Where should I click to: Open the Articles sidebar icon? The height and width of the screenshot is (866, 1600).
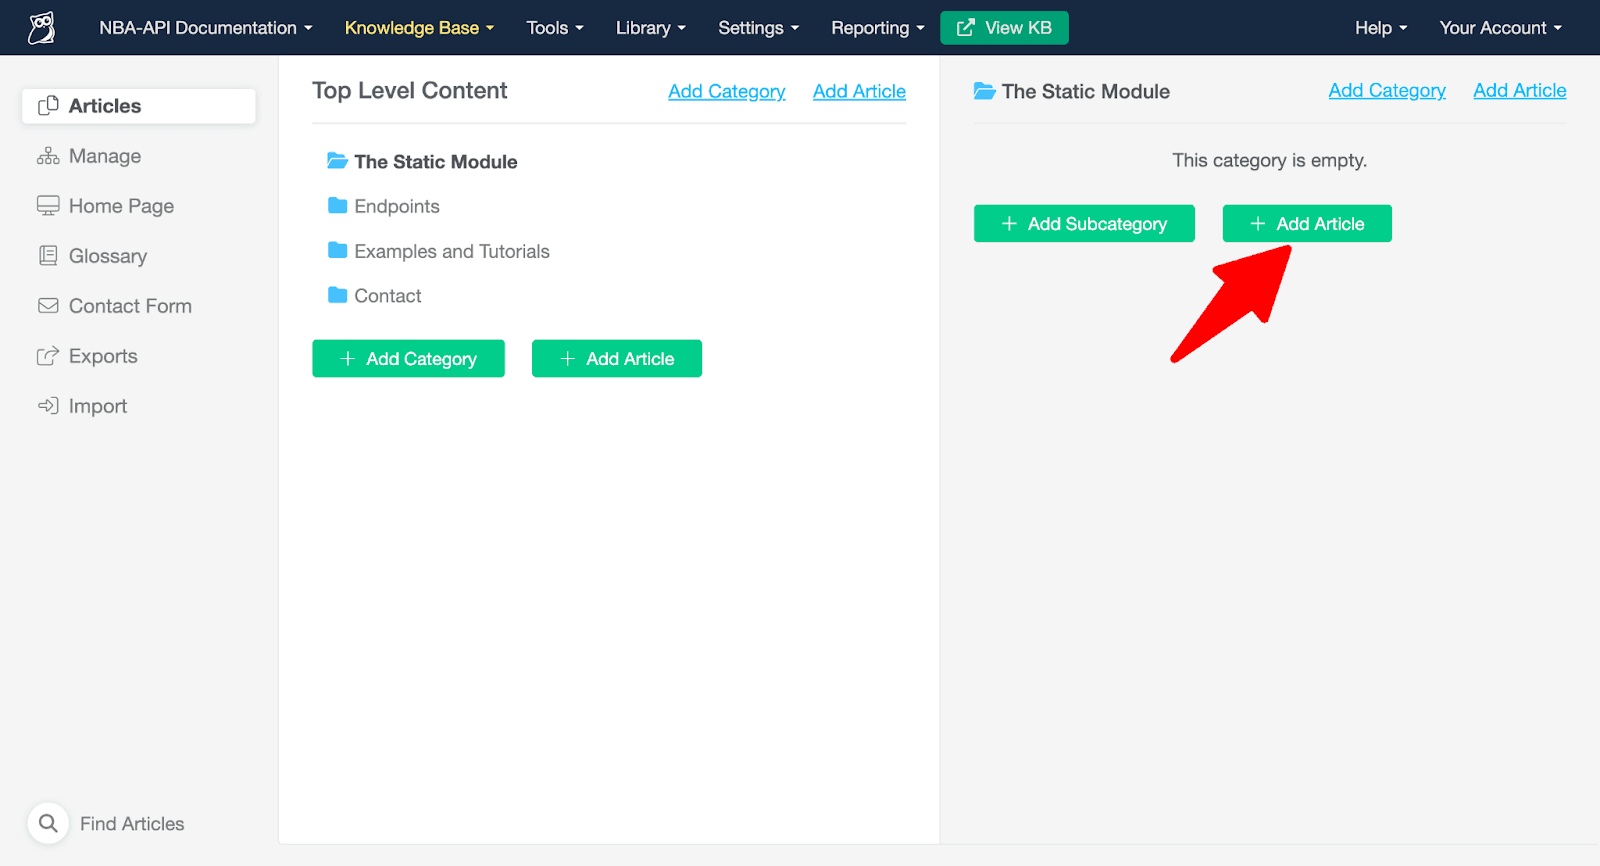click(48, 106)
